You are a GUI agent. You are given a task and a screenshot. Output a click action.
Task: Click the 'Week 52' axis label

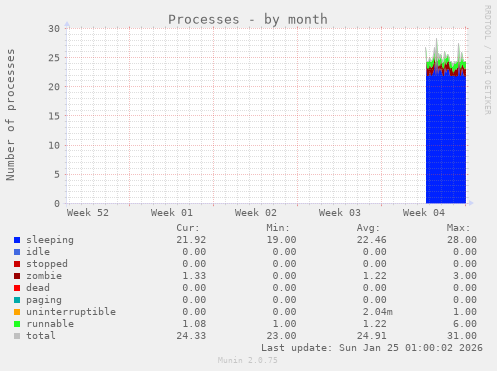point(88,213)
